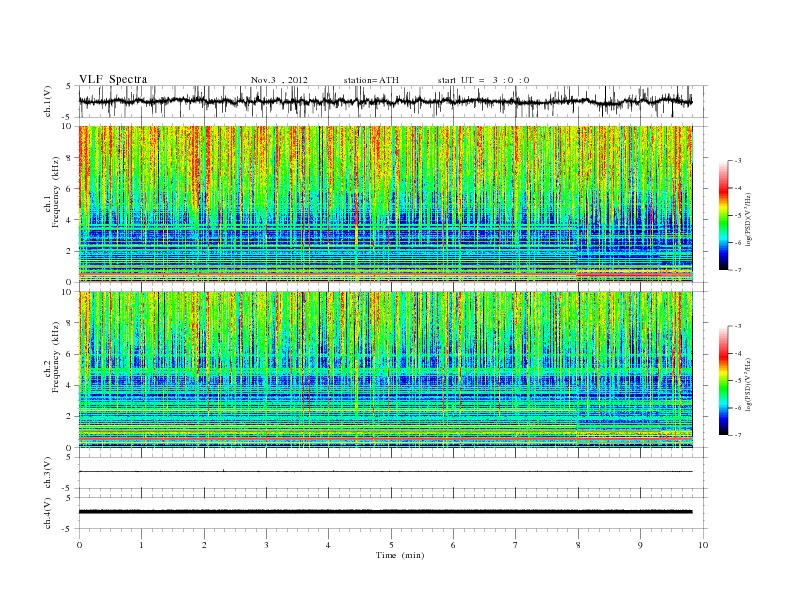Click the red band near 8 minutes in ch.1 spectrogram
Screen dimensions: 792x612
click(x=634, y=274)
